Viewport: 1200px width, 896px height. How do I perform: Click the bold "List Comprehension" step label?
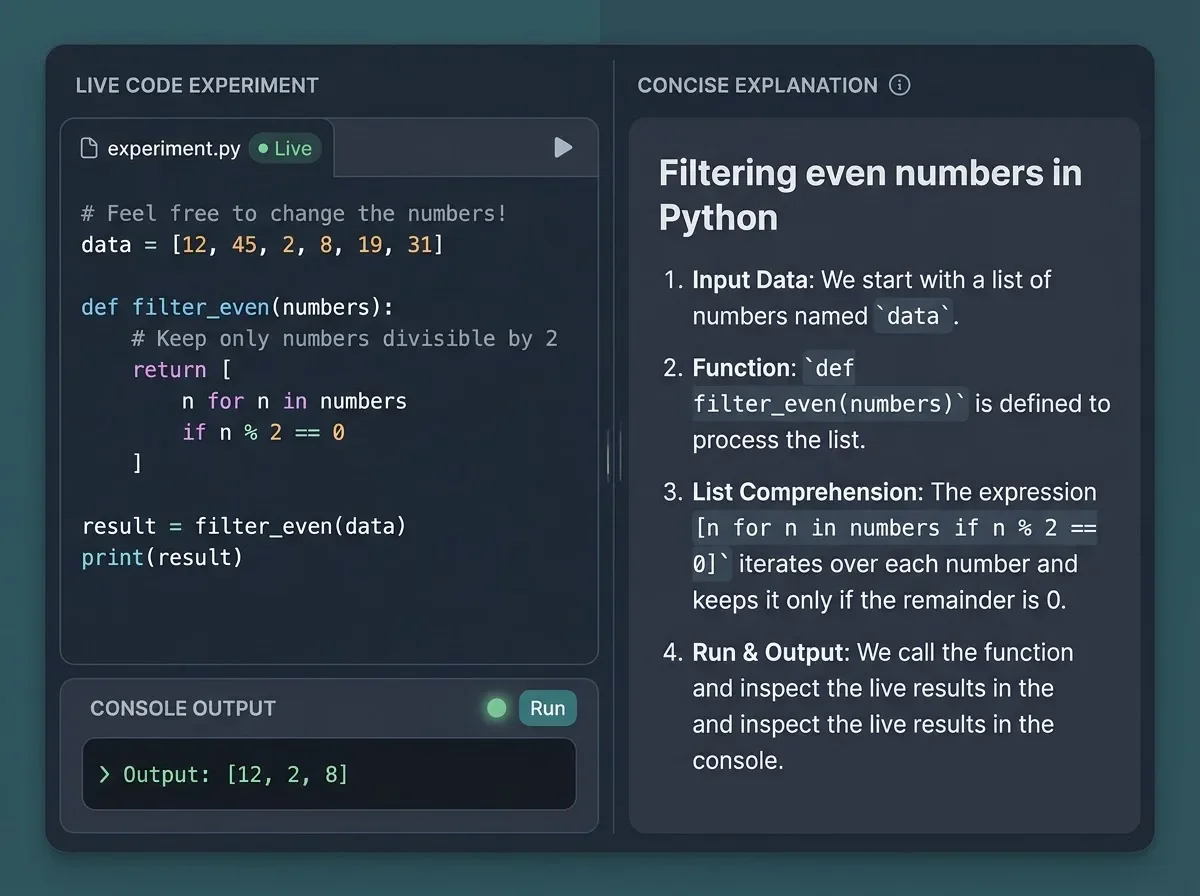coord(805,492)
